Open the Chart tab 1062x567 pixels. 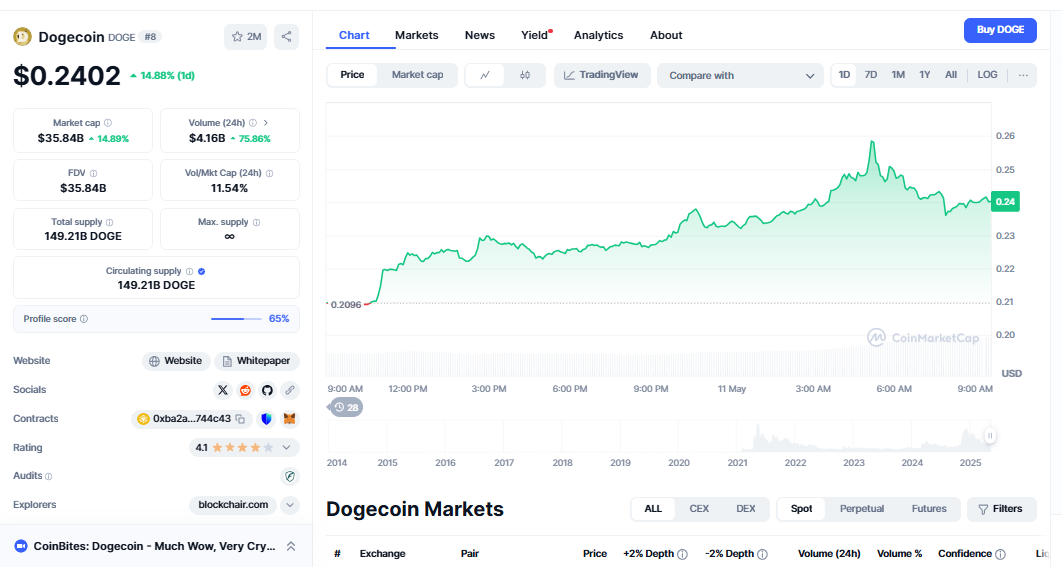pyautogui.click(x=354, y=35)
